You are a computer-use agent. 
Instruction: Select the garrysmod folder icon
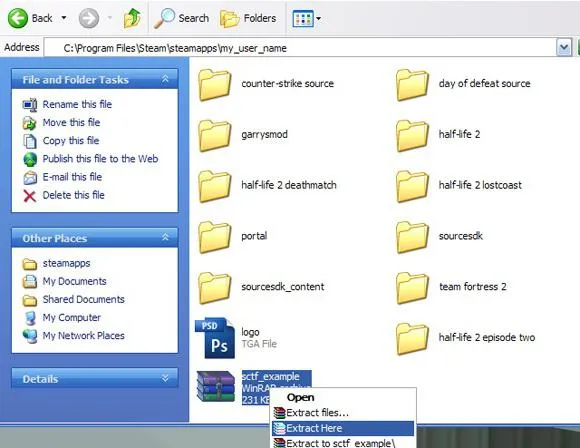[x=215, y=136]
